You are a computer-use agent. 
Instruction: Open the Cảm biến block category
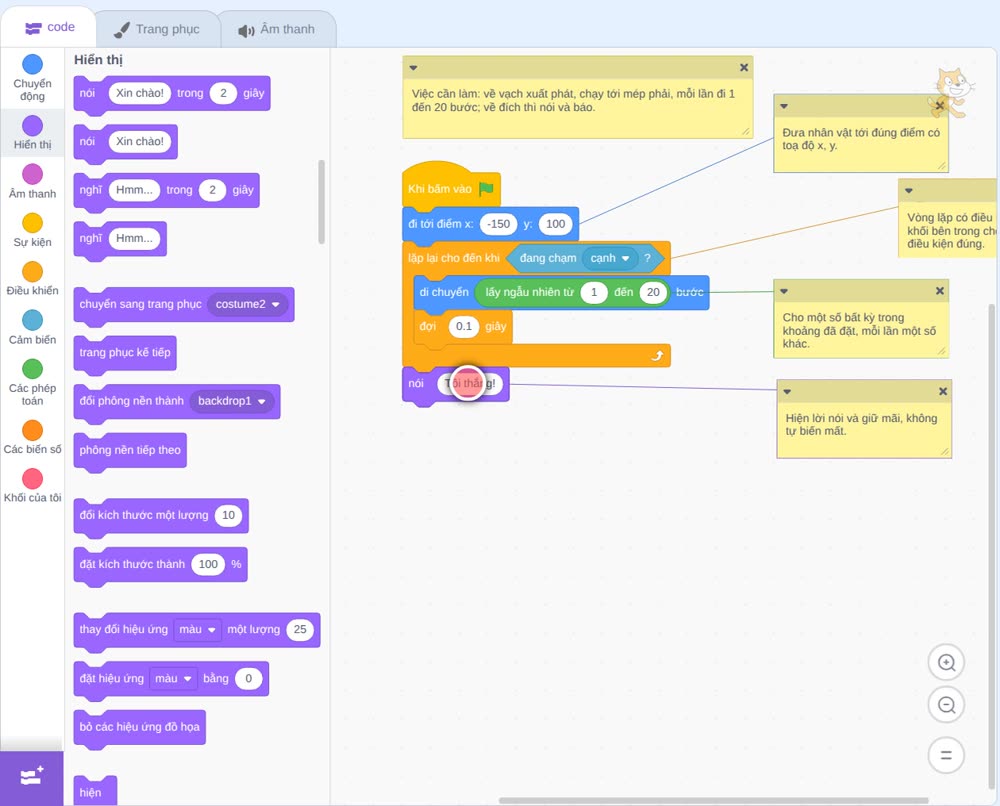pos(33,328)
